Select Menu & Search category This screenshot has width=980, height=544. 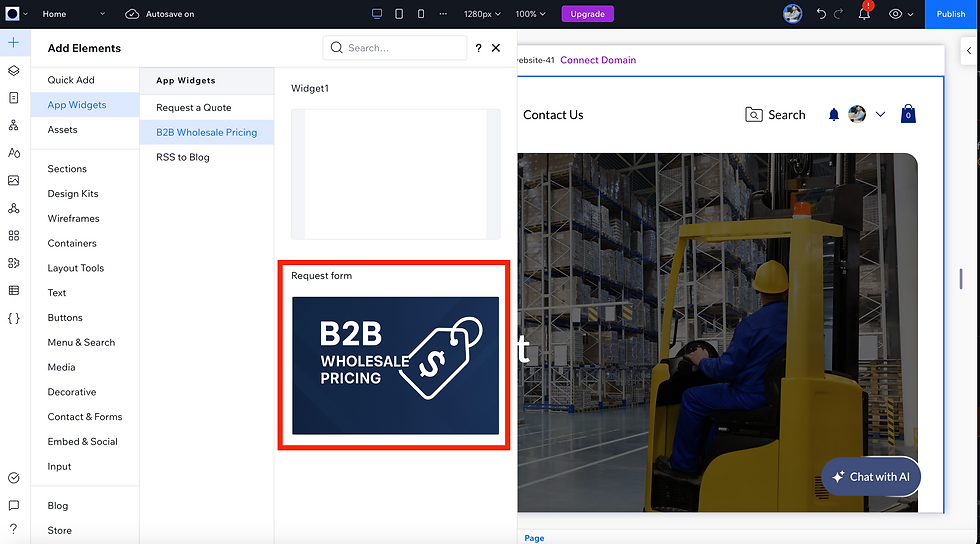coord(85,343)
